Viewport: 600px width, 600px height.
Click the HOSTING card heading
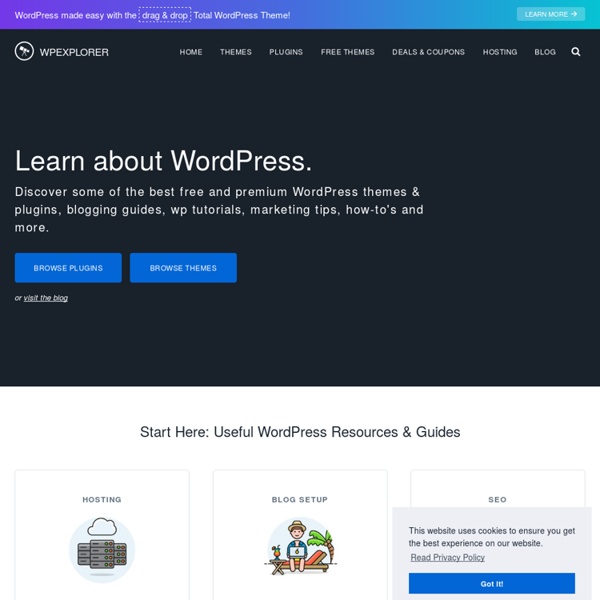click(102, 499)
